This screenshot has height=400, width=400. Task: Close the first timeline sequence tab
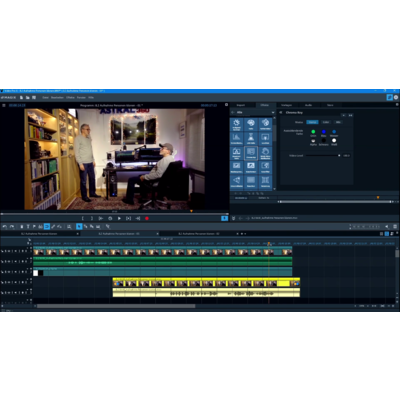(78, 234)
